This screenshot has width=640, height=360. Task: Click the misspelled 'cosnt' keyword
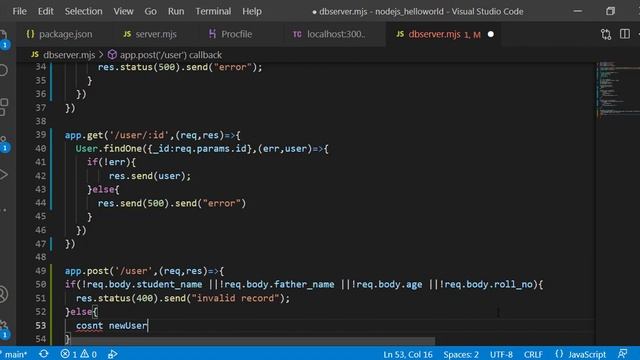click(x=89, y=325)
